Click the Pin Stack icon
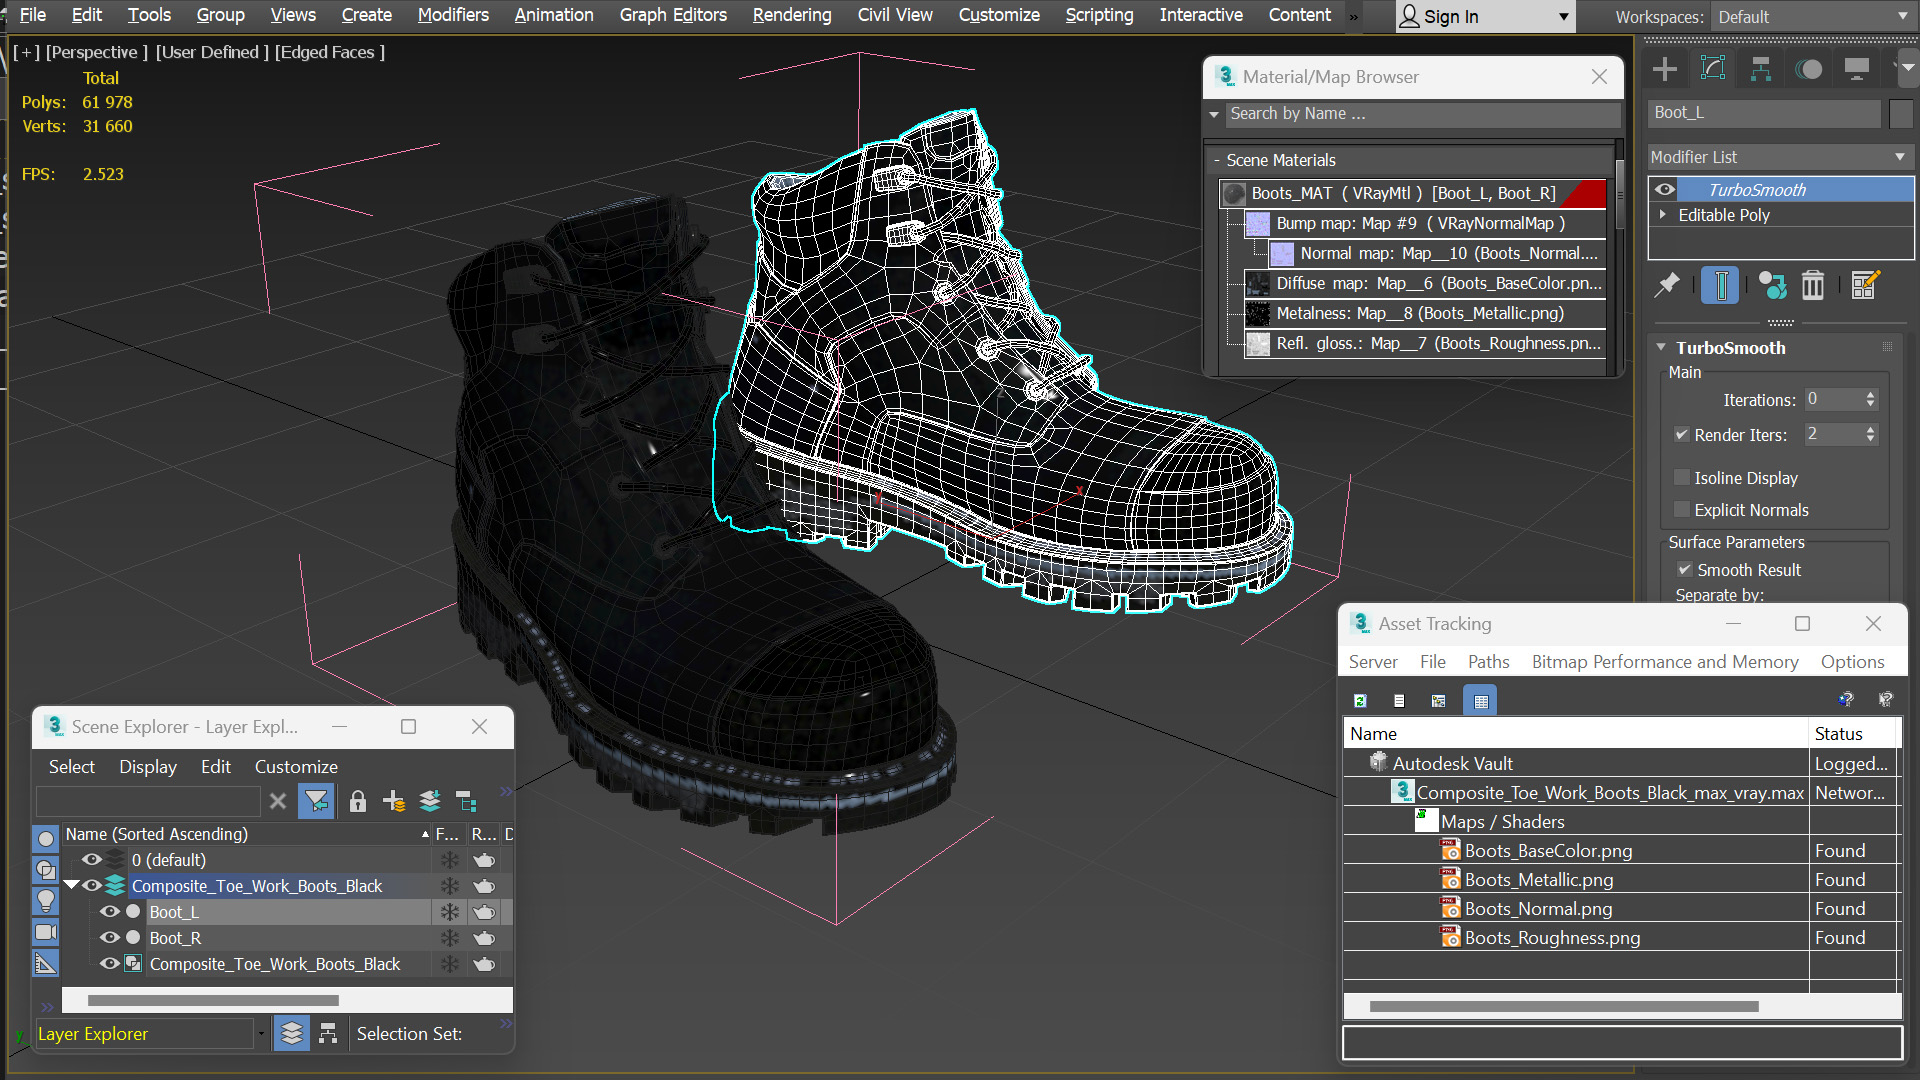Viewport: 1920px width, 1080px height. [1667, 286]
